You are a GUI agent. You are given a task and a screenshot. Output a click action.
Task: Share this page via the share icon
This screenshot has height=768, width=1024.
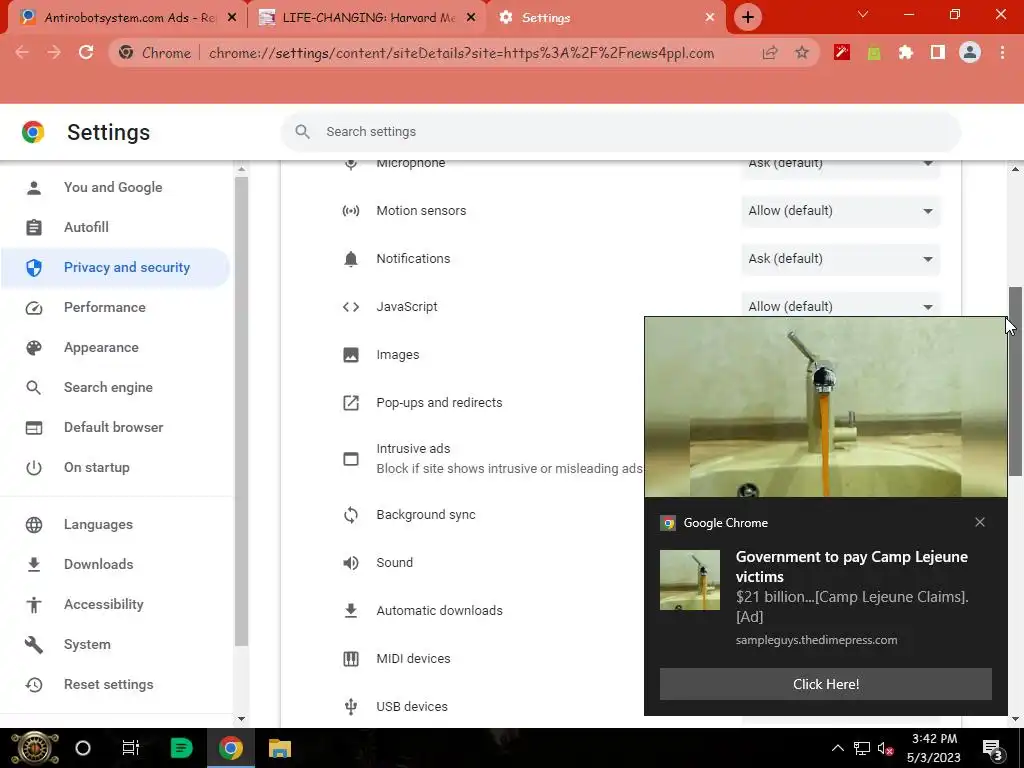coord(770,53)
